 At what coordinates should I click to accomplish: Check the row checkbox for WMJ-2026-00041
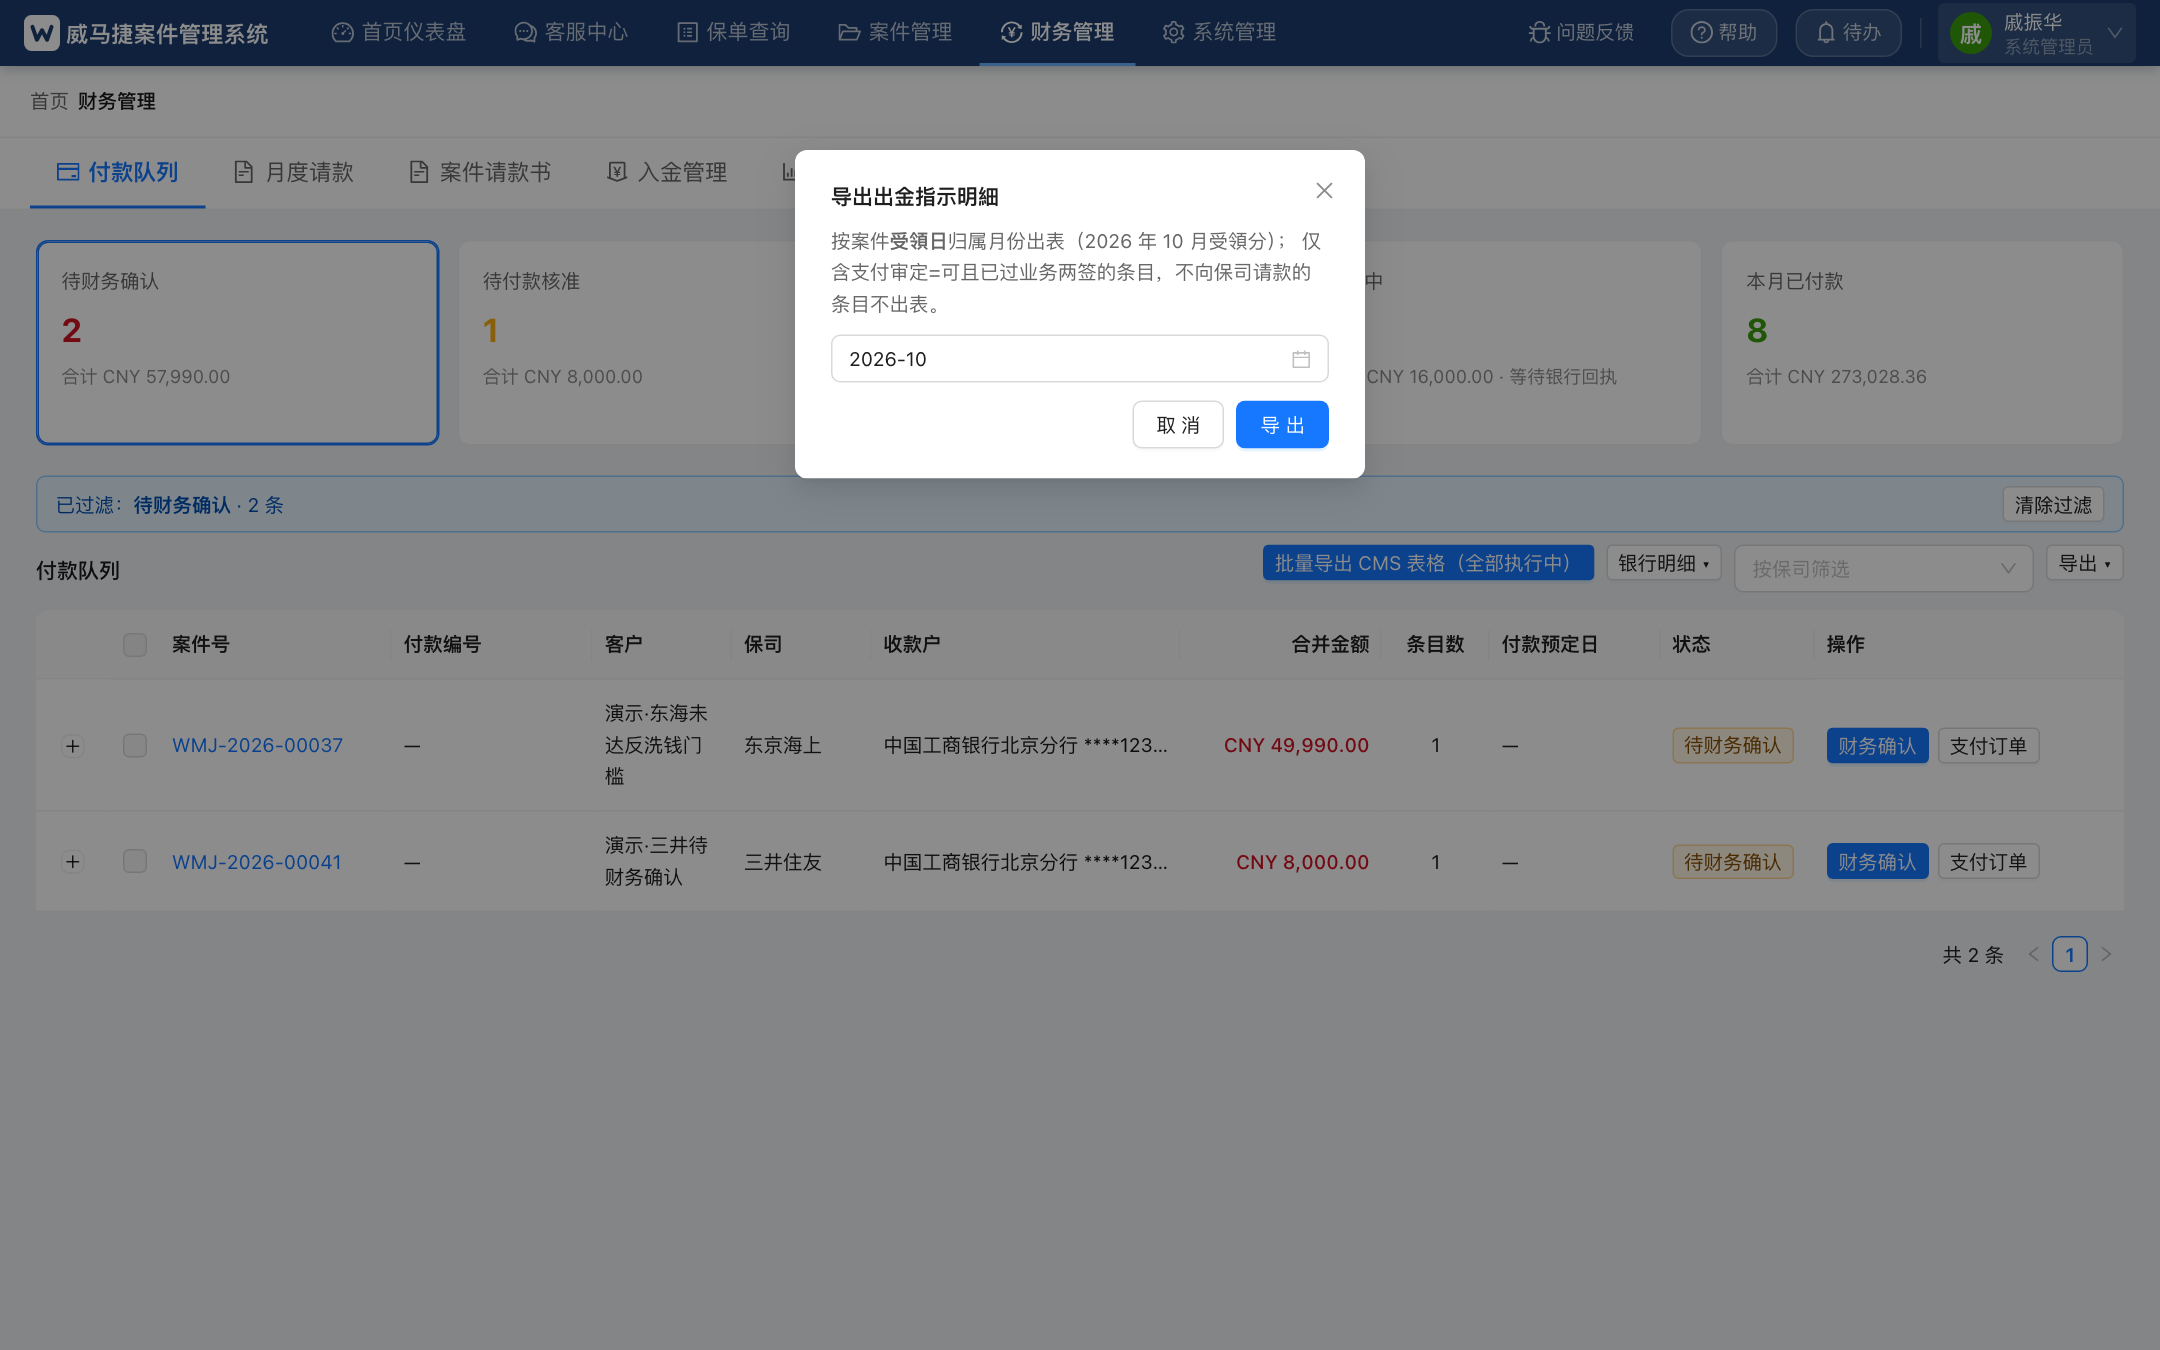135,861
